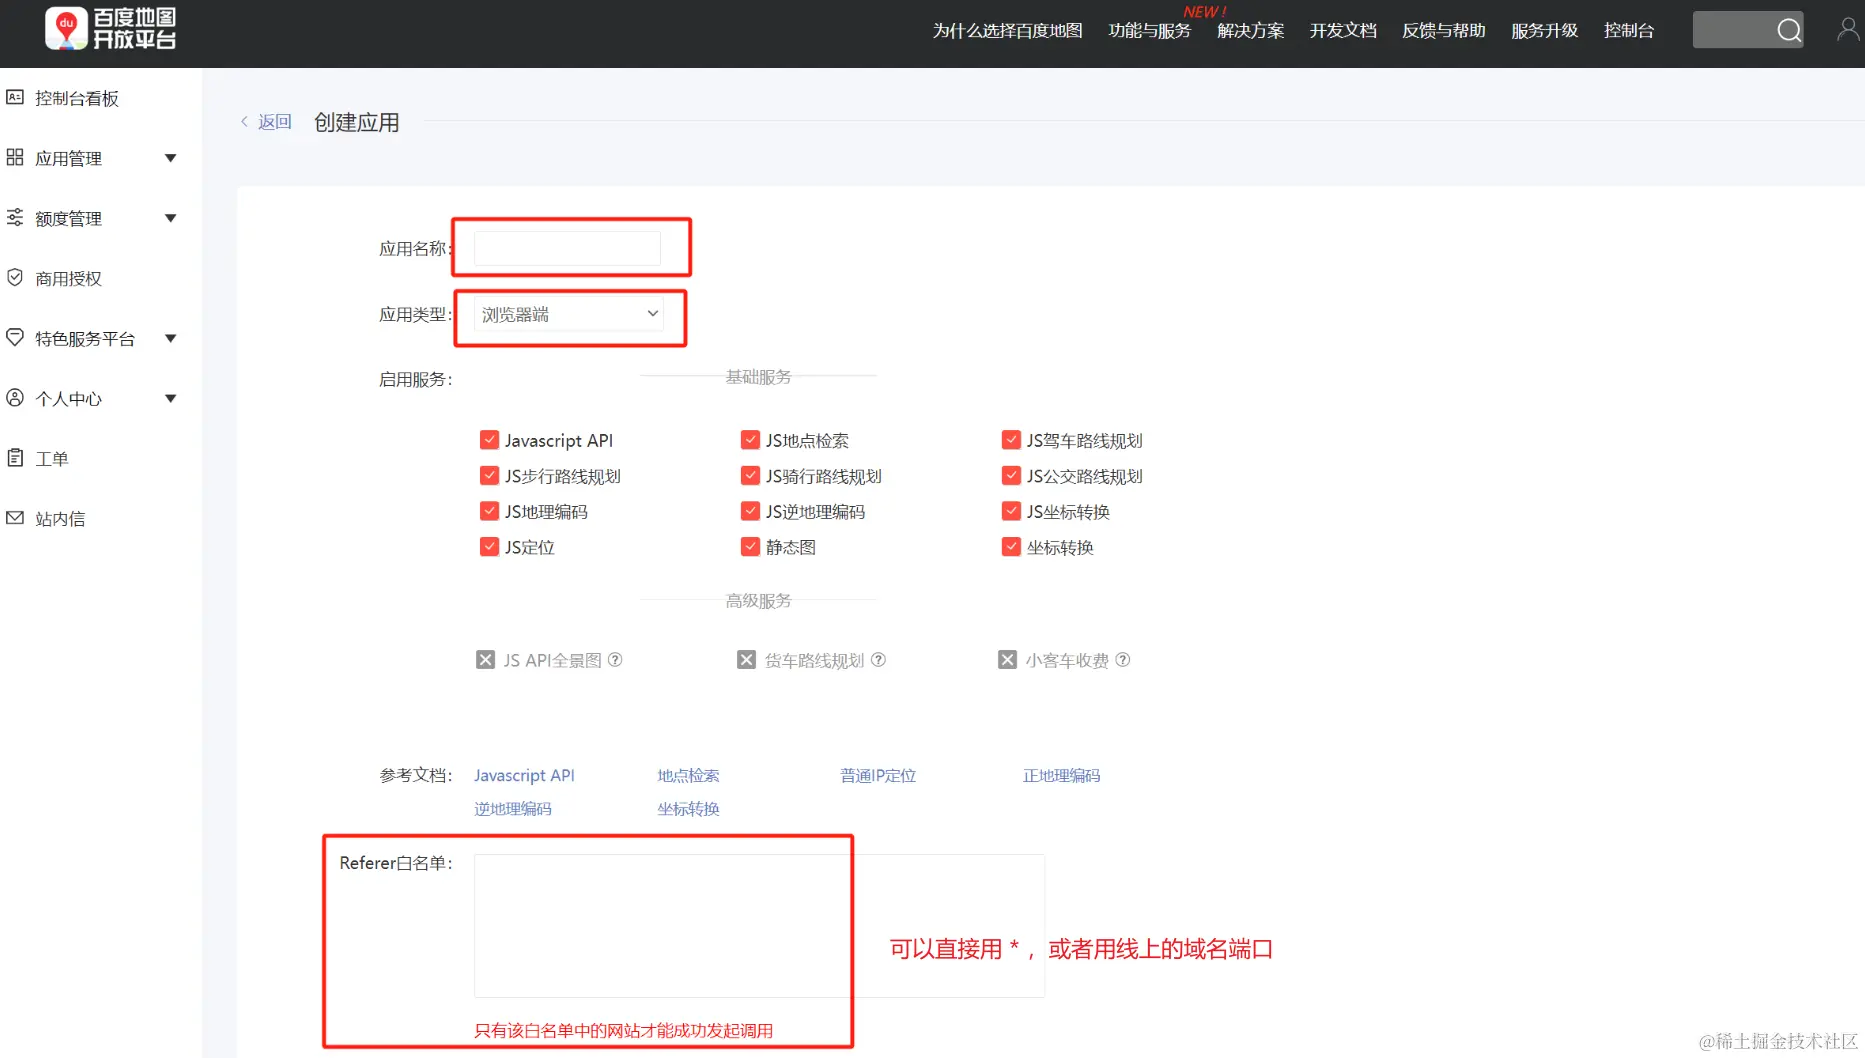
Task: Uncheck the JS地点检索 checkbox
Action: pyautogui.click(x=750, y=440)
